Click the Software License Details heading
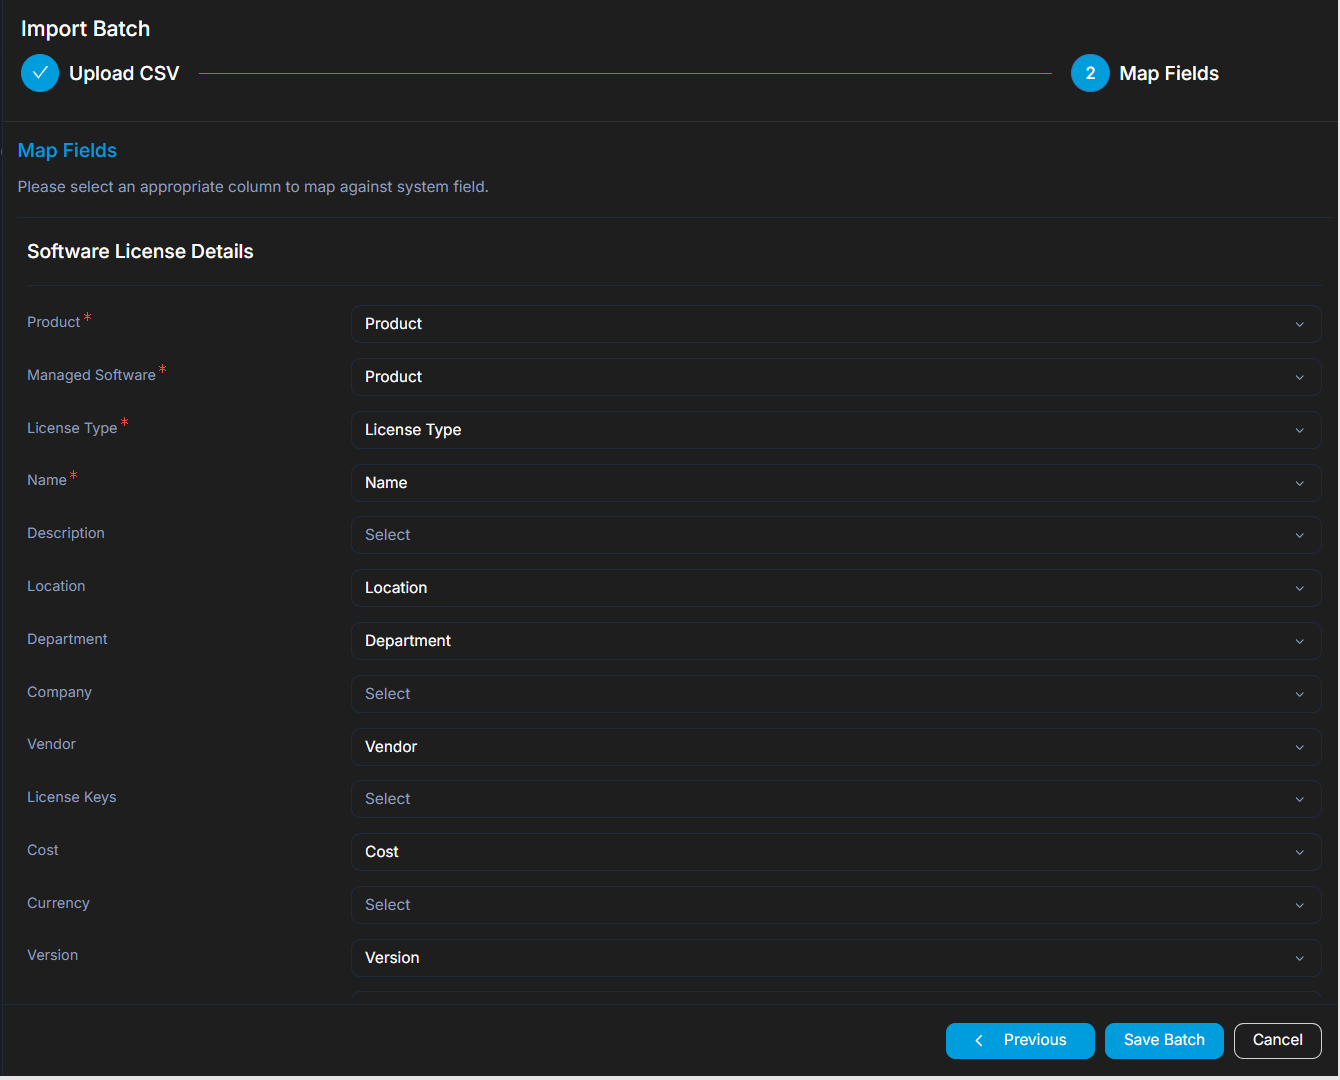 [140, 252]
